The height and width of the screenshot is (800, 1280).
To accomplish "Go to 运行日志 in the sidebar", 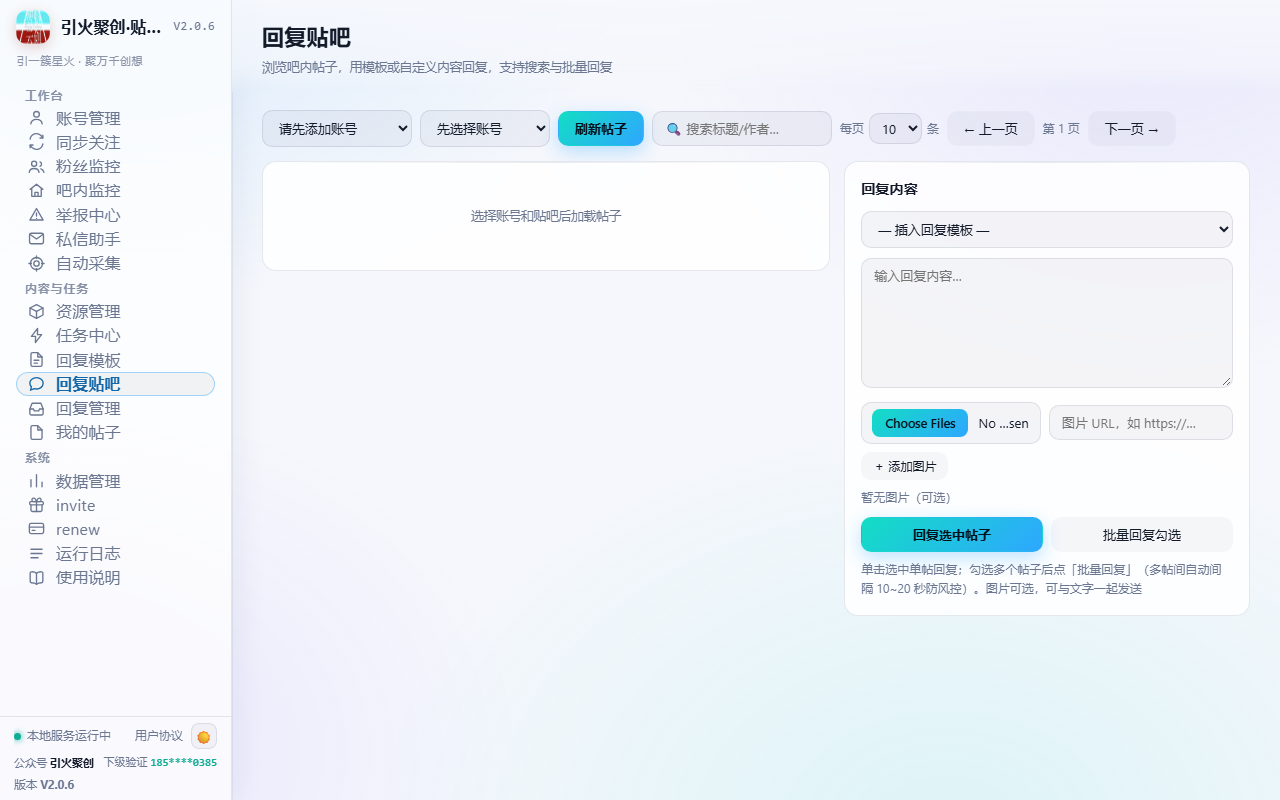I will click(115, 554).
